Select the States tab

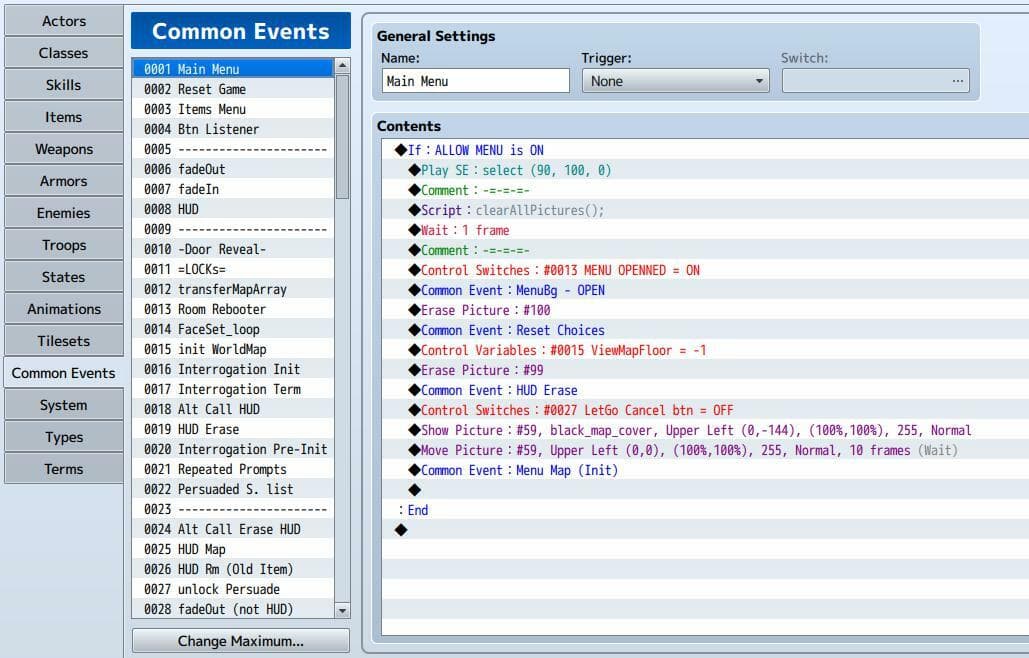click(x=64, y=277)
